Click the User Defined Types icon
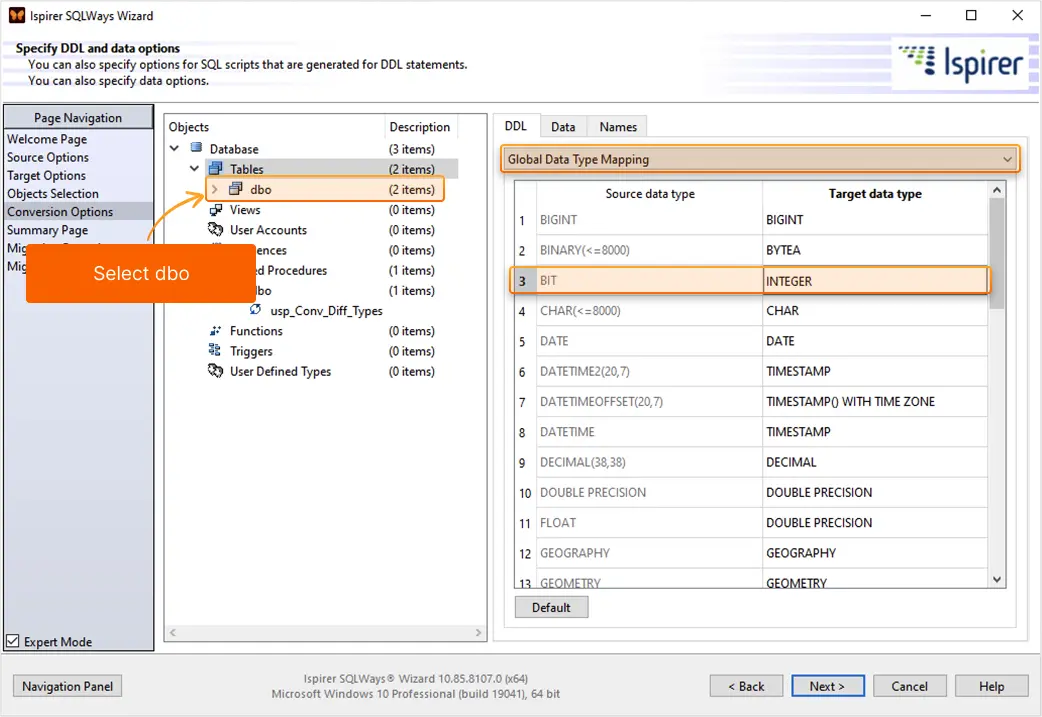The image size is (1042, 717). [x=215, y=371]
